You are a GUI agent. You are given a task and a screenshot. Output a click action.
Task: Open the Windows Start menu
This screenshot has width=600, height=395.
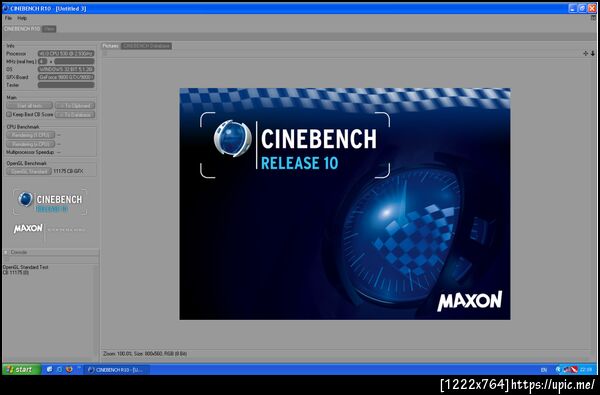pos(21,369)
